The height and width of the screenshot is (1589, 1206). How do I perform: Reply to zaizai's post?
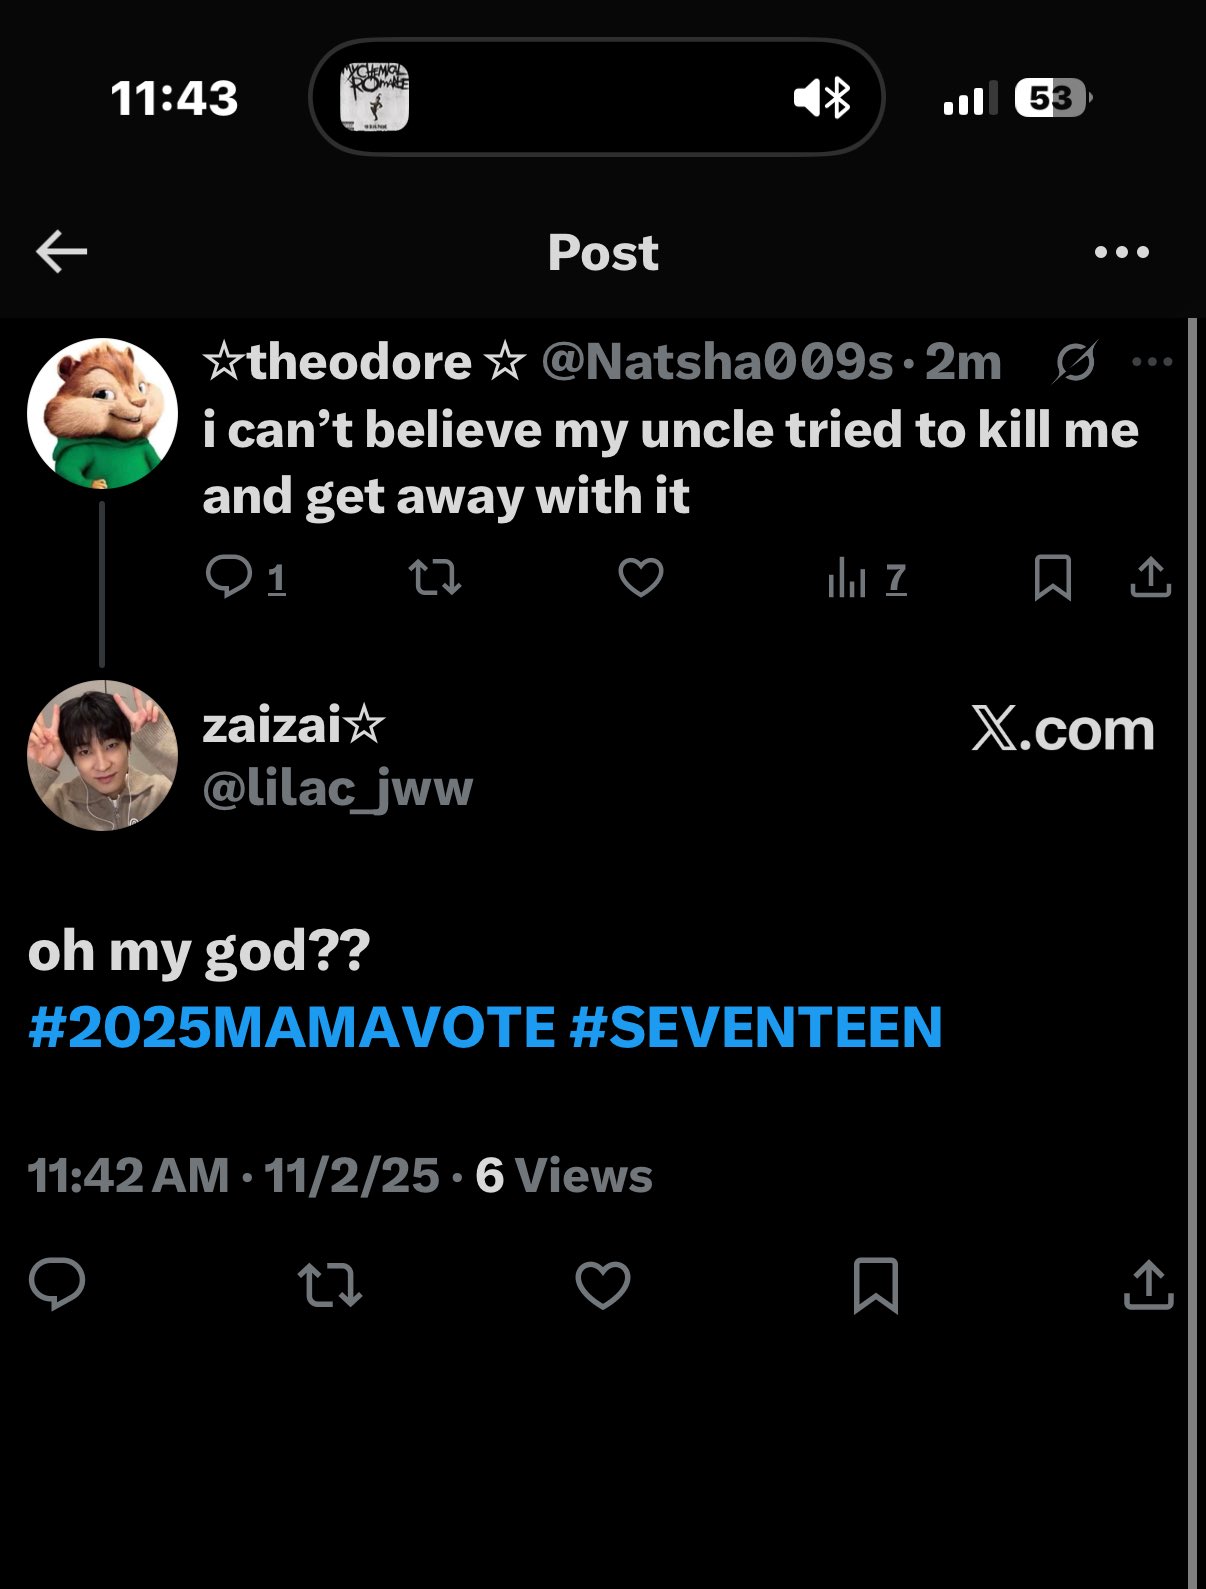(x=57, y=1284)
